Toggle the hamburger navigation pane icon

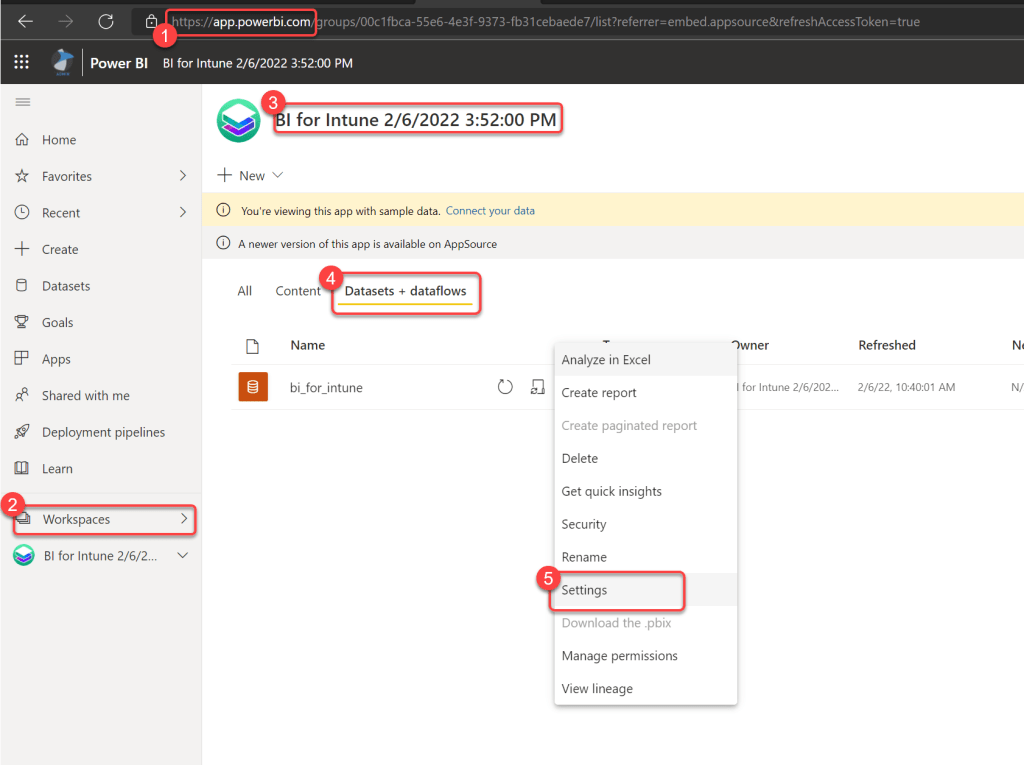pyautogui.click(x=22, y=102)
